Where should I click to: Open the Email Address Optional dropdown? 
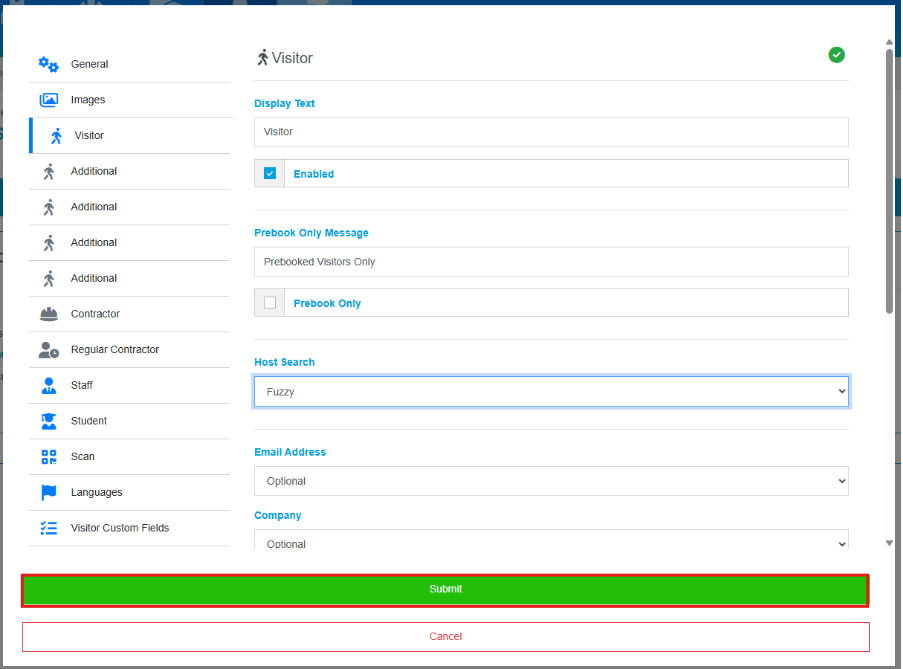pyautogui.click(x=551, y=481)
